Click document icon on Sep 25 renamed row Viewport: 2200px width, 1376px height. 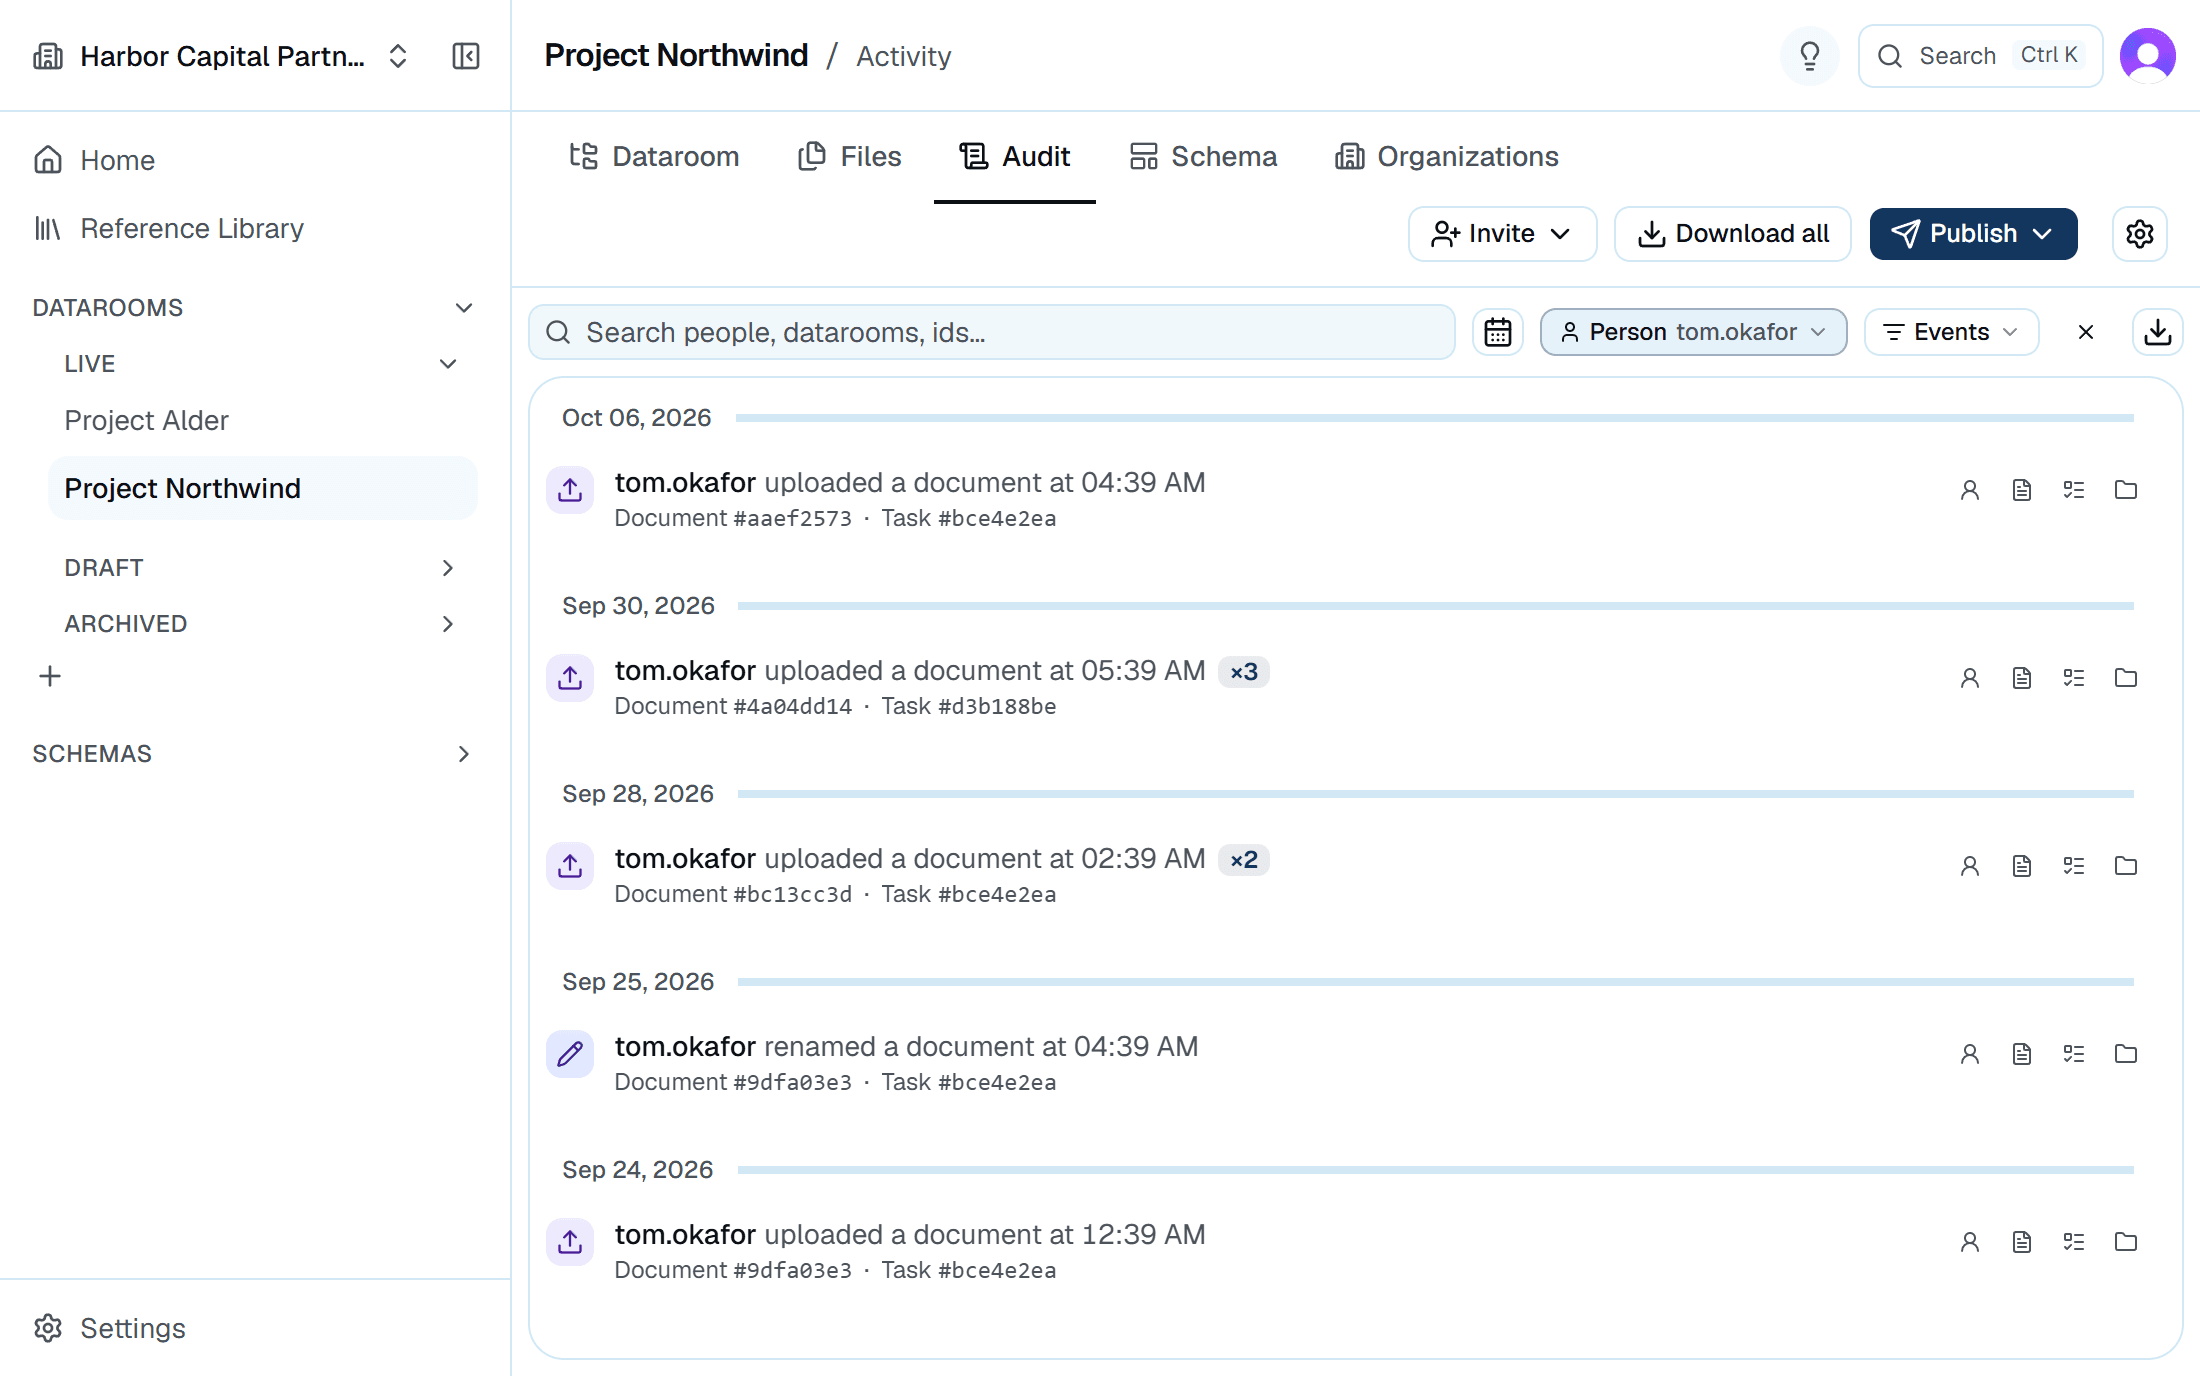pos(2021,1054)
